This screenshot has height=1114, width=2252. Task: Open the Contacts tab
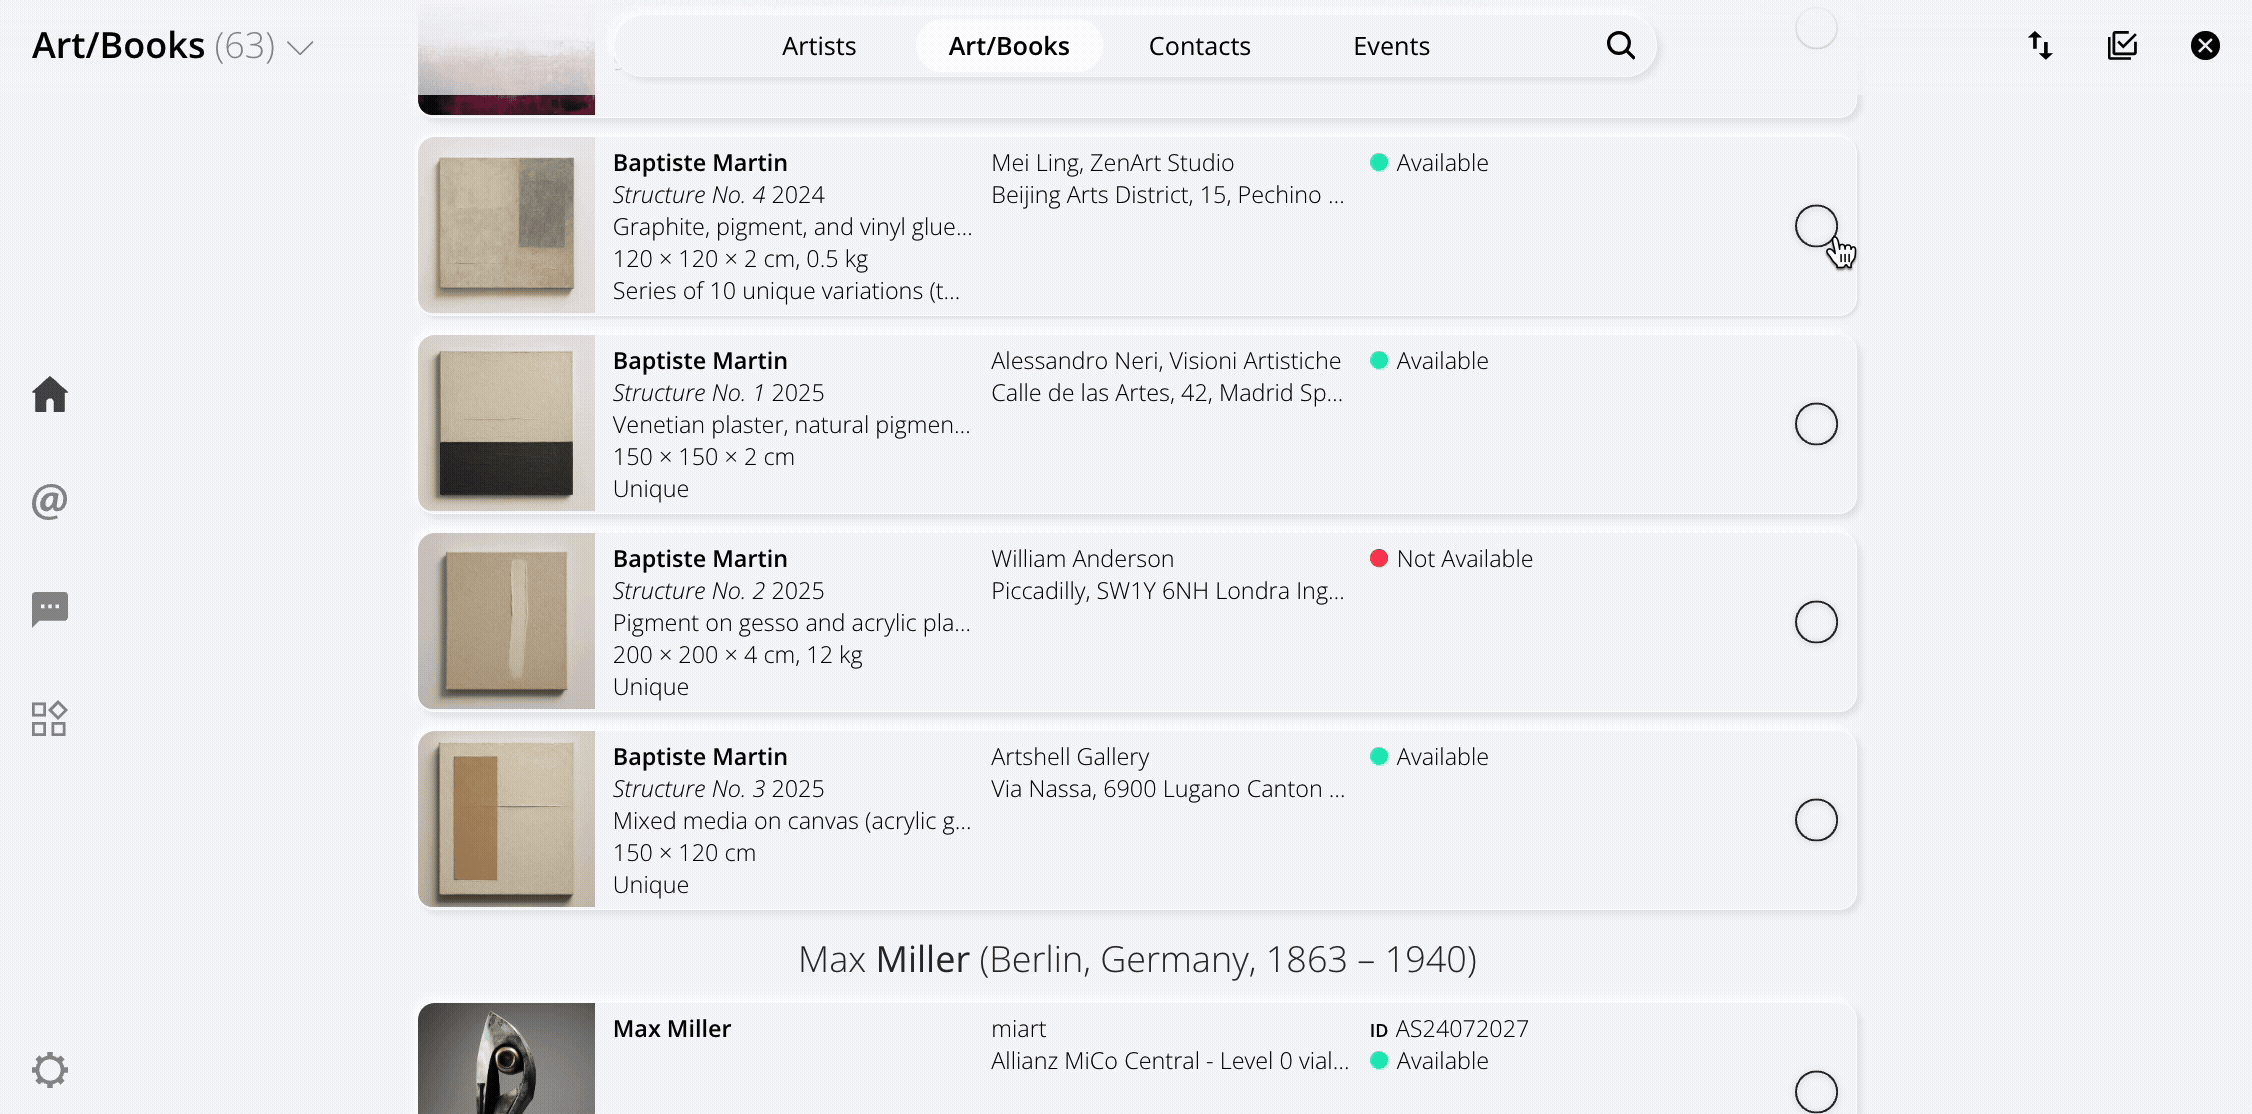point(1199,45)
